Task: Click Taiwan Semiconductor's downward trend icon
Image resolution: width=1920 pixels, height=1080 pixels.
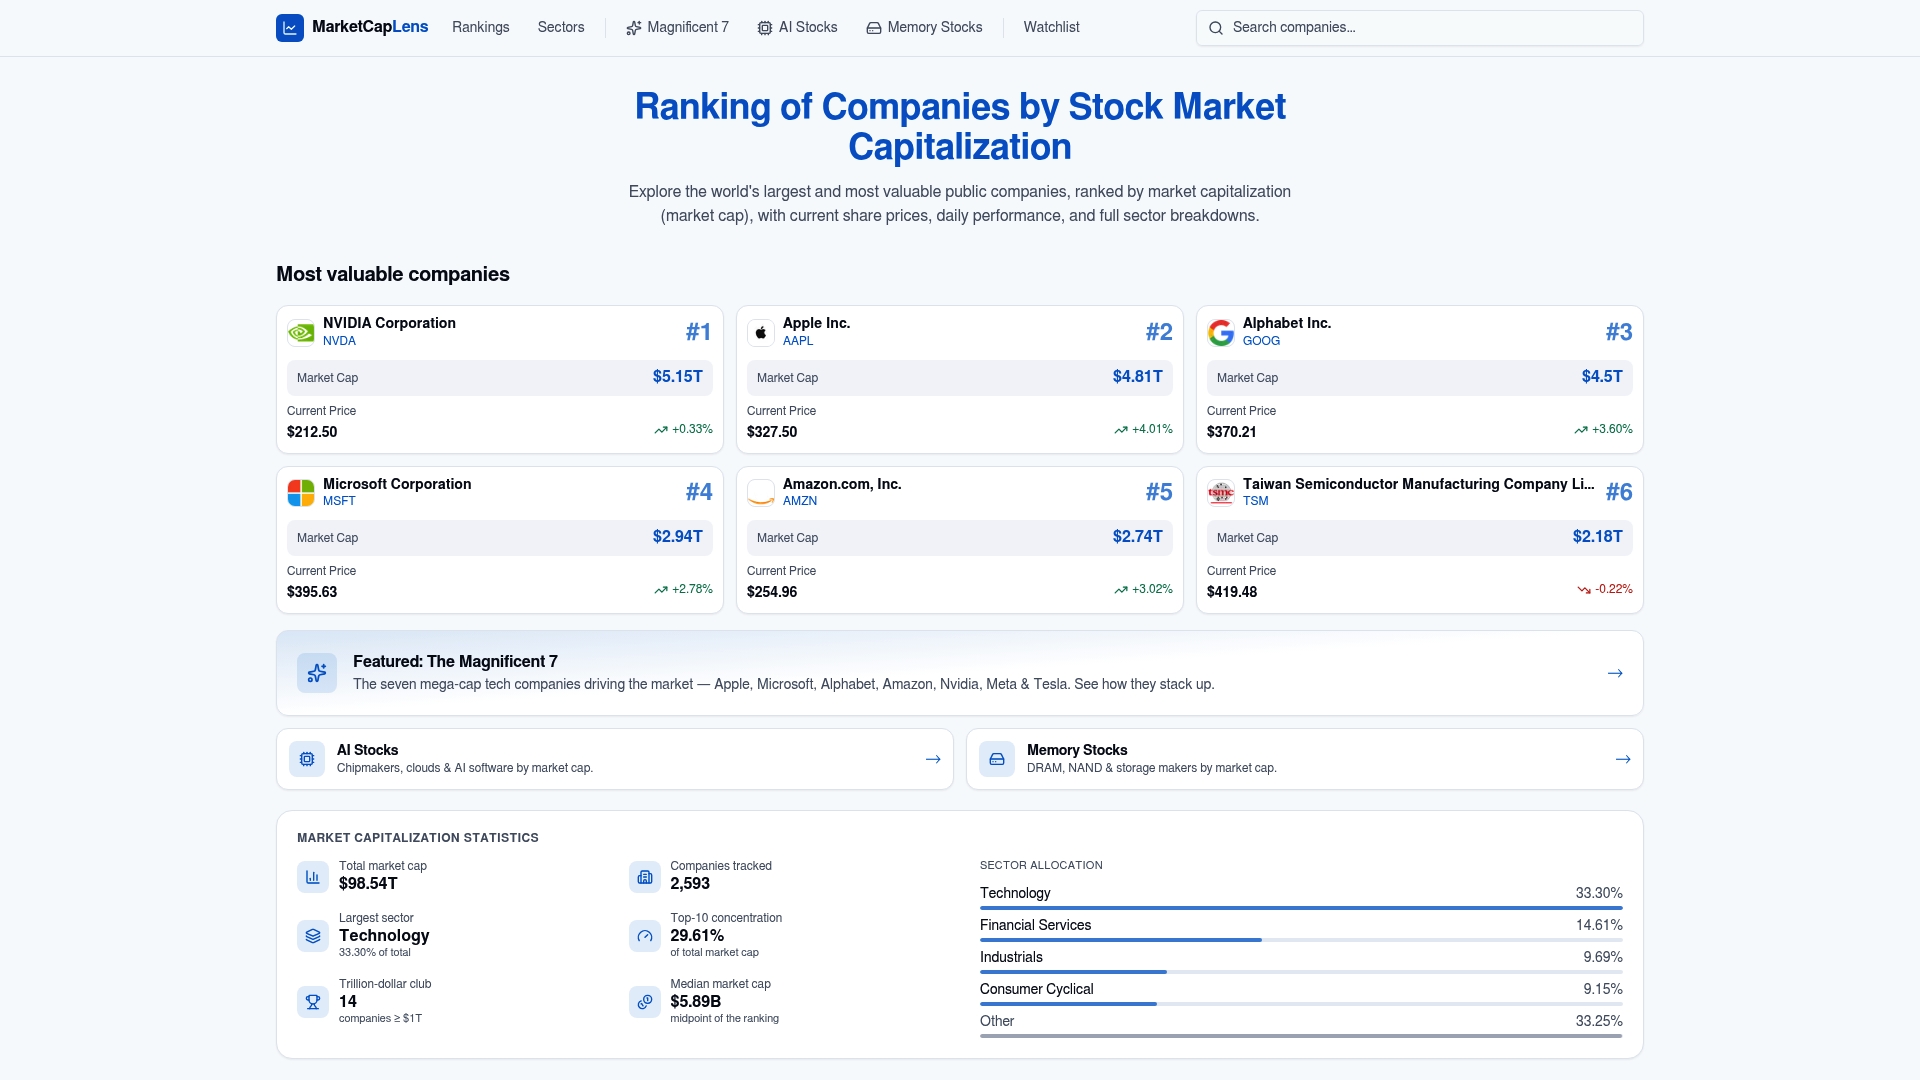Action: tap(1584, 590)
